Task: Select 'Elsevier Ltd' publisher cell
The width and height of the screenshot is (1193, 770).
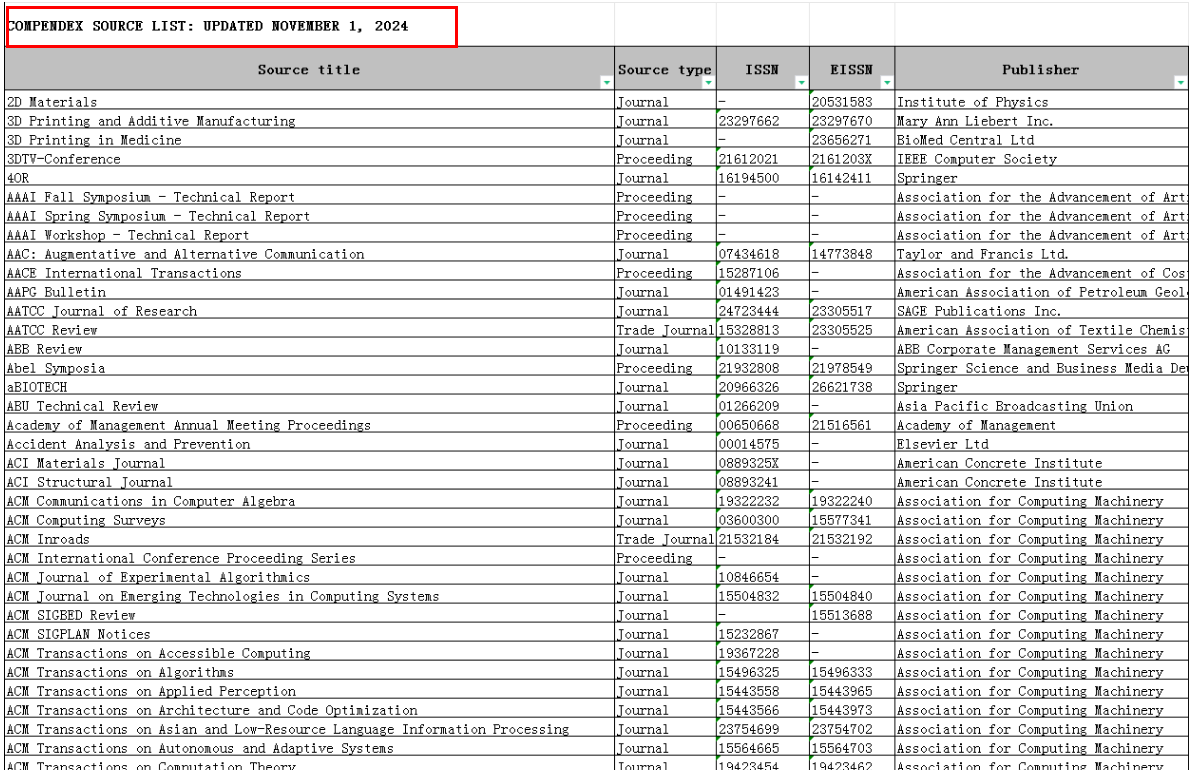Action: [1042, 444]
